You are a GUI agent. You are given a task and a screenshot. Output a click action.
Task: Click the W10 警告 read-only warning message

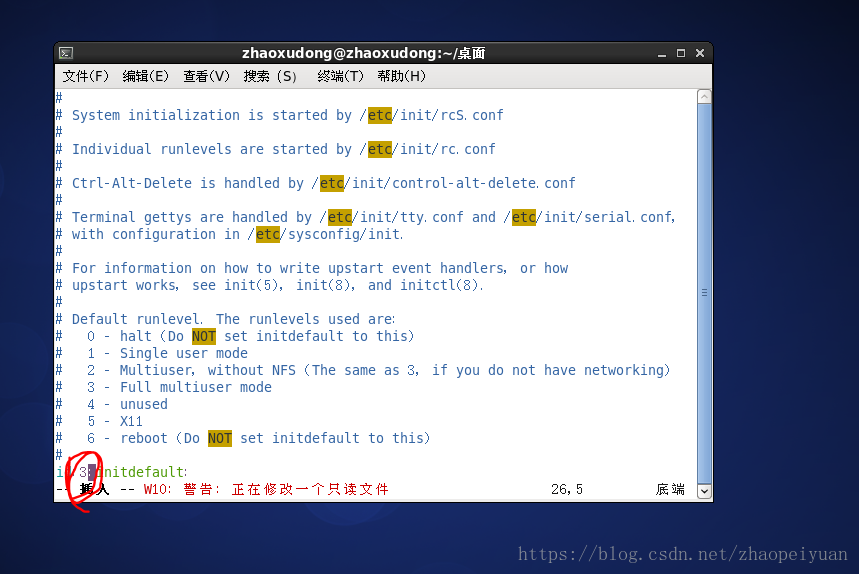[x=266, y=489]
